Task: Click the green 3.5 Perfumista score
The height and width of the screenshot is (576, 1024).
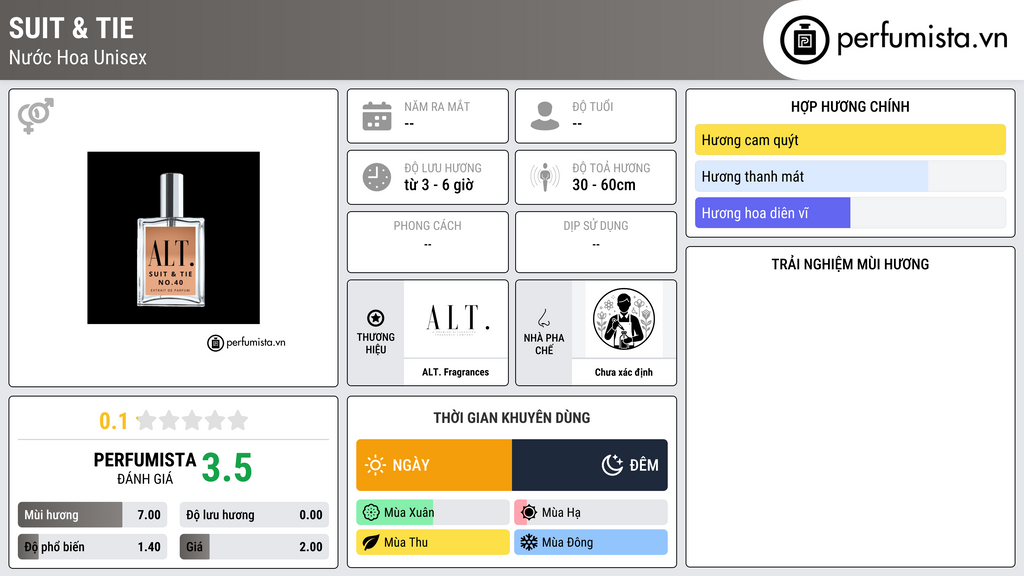Action: [x=227, y=468]
